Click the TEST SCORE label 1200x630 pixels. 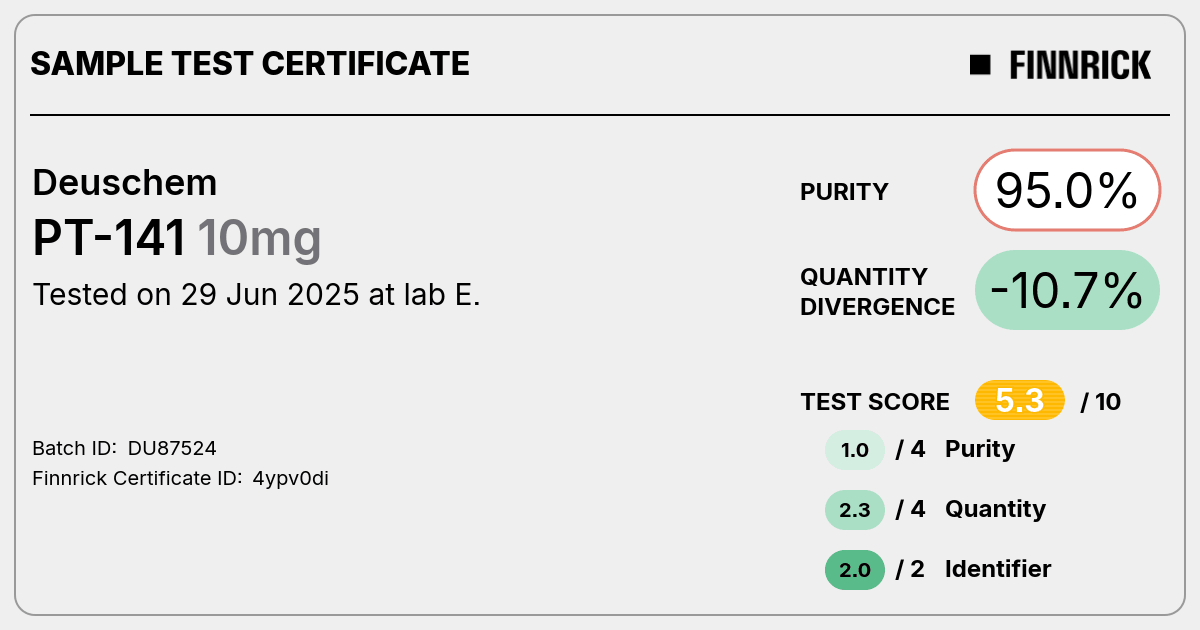[x=875, y=402]
